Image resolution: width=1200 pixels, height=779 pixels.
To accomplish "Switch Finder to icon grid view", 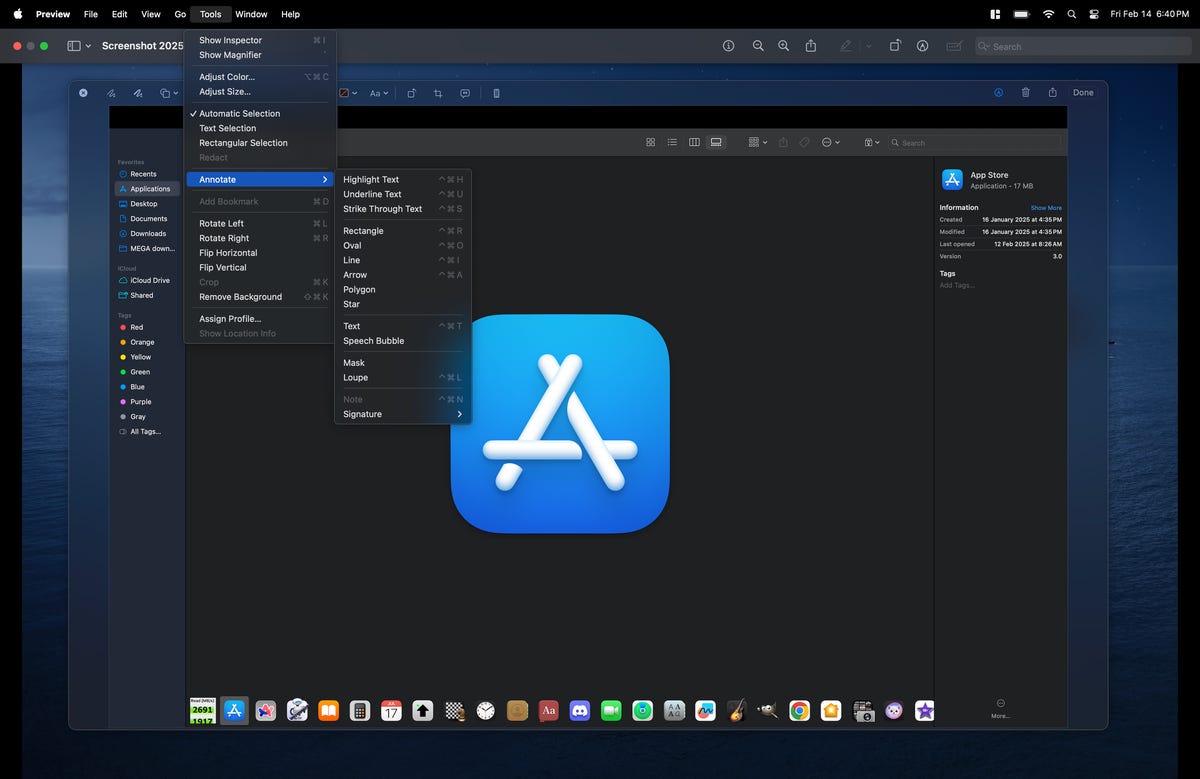I will click(650, 142).
